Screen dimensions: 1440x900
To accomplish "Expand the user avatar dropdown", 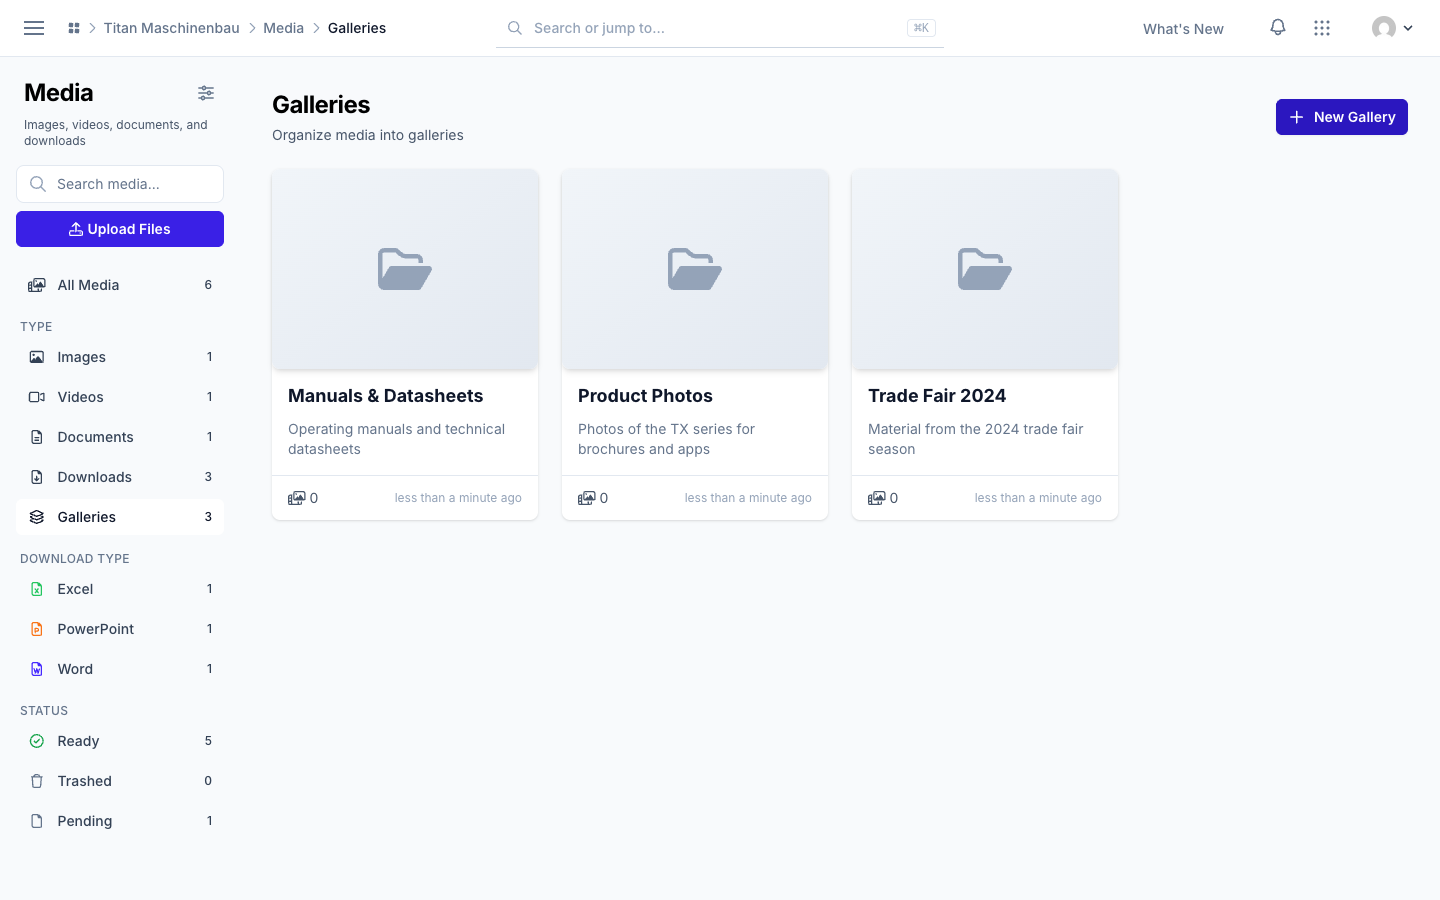I will (1392, 28).
